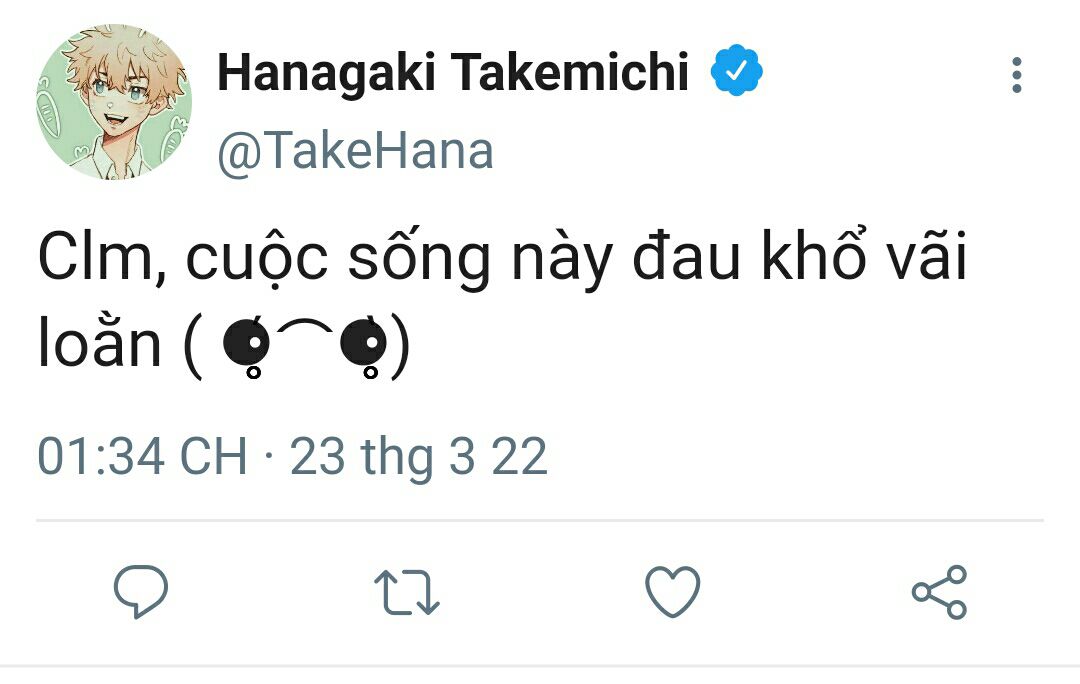Click the @TakeHana handle
Viewport: 1080px width, 684px height.
pos(355,152)
